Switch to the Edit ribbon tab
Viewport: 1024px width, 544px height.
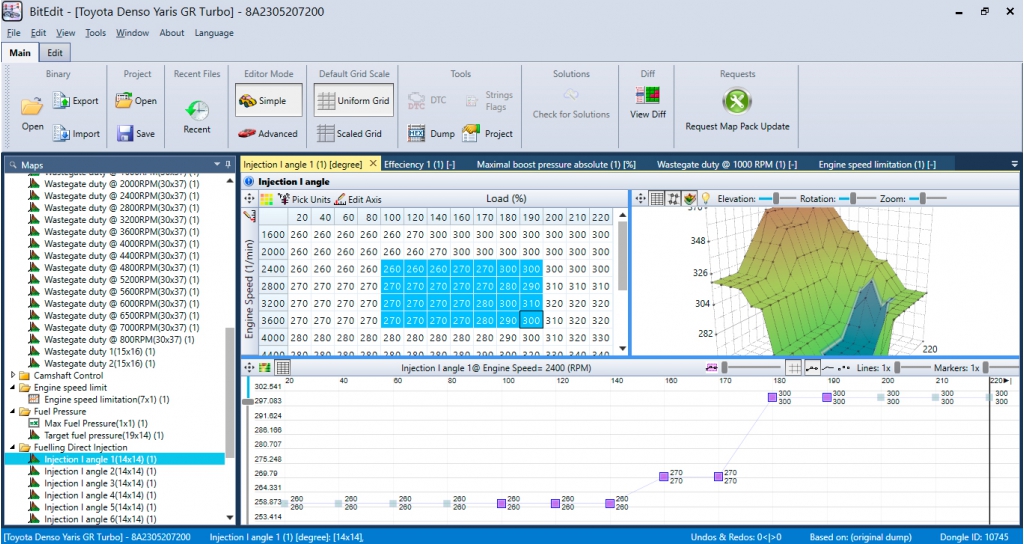[x=55, y=53]
